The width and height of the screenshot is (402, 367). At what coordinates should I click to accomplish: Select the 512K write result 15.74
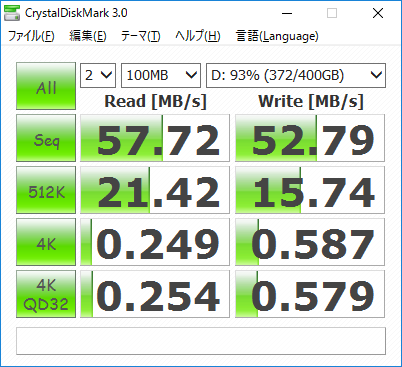[x=310, y=190]
